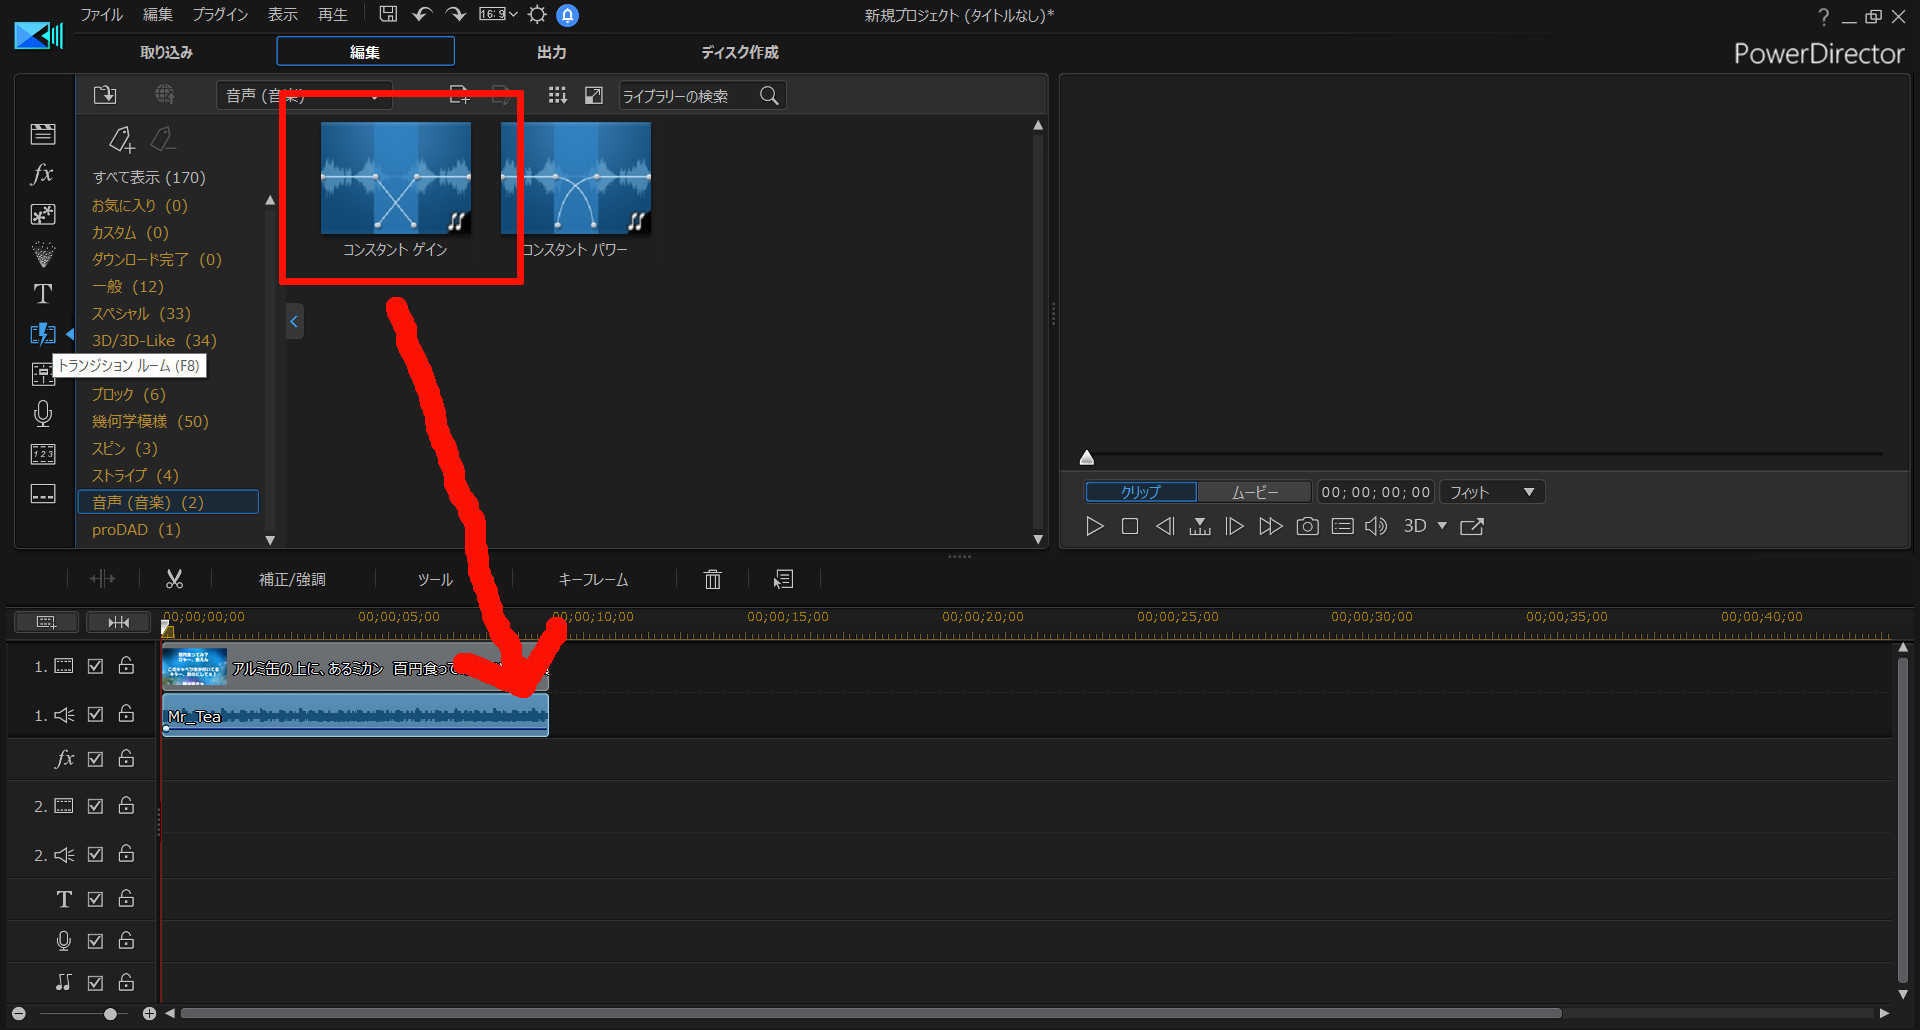Open the 3D mode dropdown arrow
This screenshot has height=1030, width=1920.
click(1442, 526)
